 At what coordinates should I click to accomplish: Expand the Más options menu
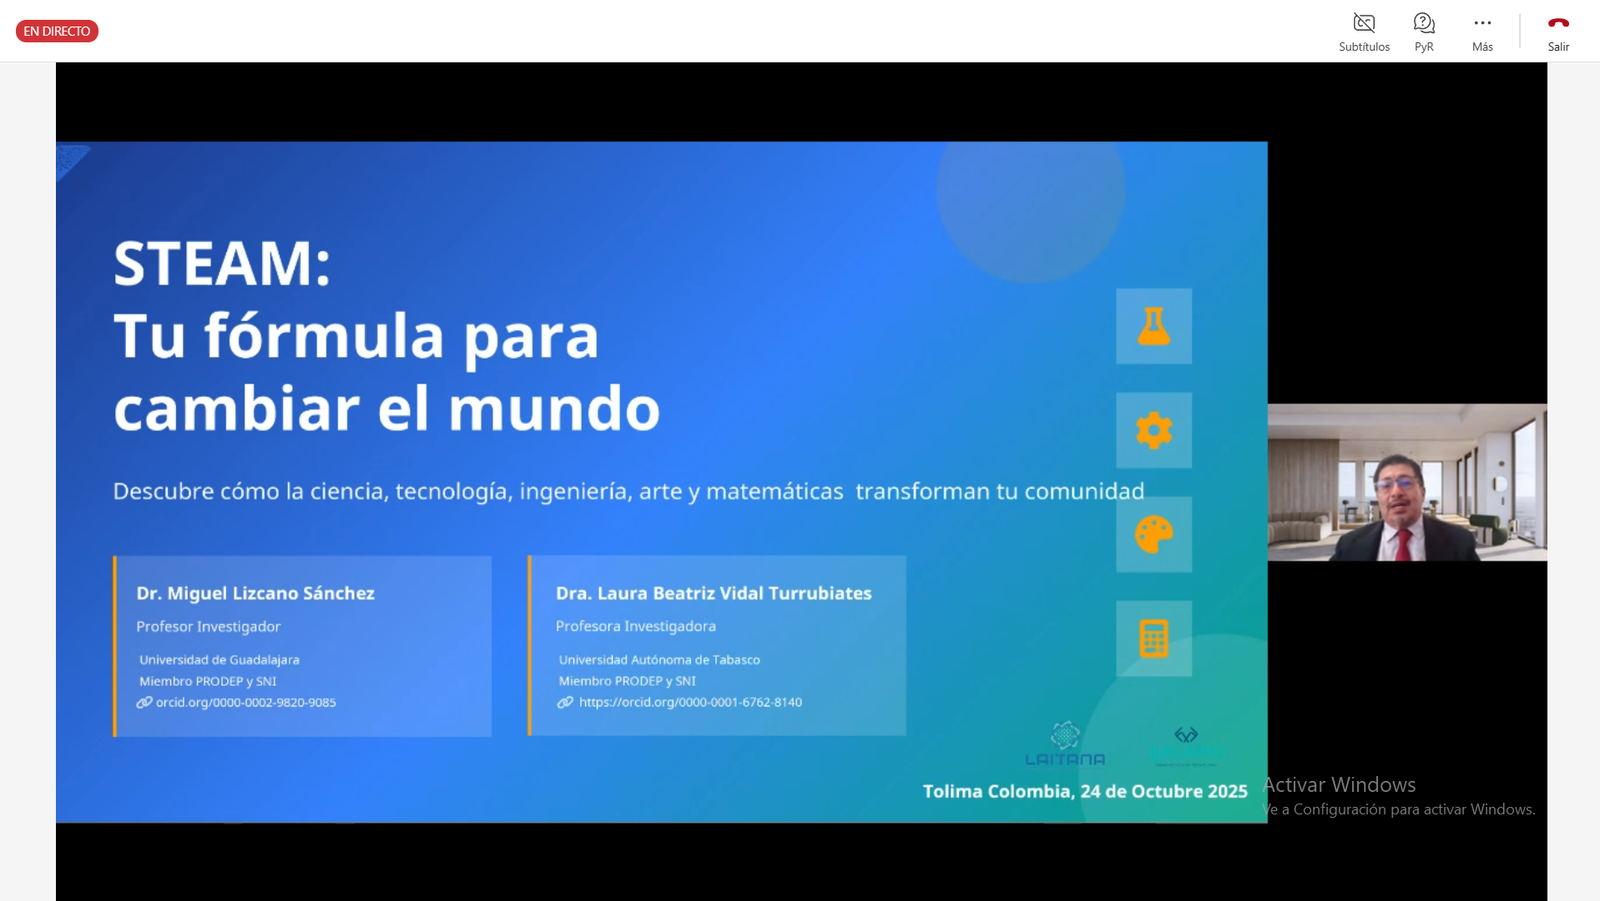point(1482,32)
